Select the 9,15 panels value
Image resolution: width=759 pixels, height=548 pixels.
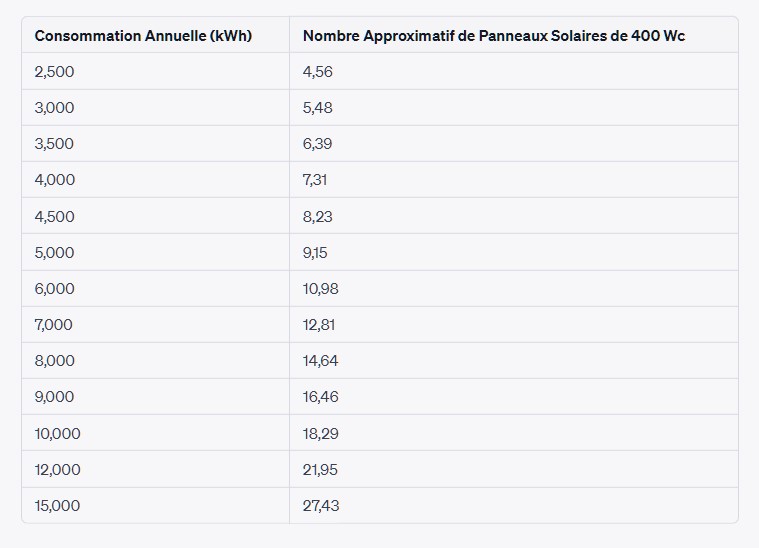click(x=315, y=252)
